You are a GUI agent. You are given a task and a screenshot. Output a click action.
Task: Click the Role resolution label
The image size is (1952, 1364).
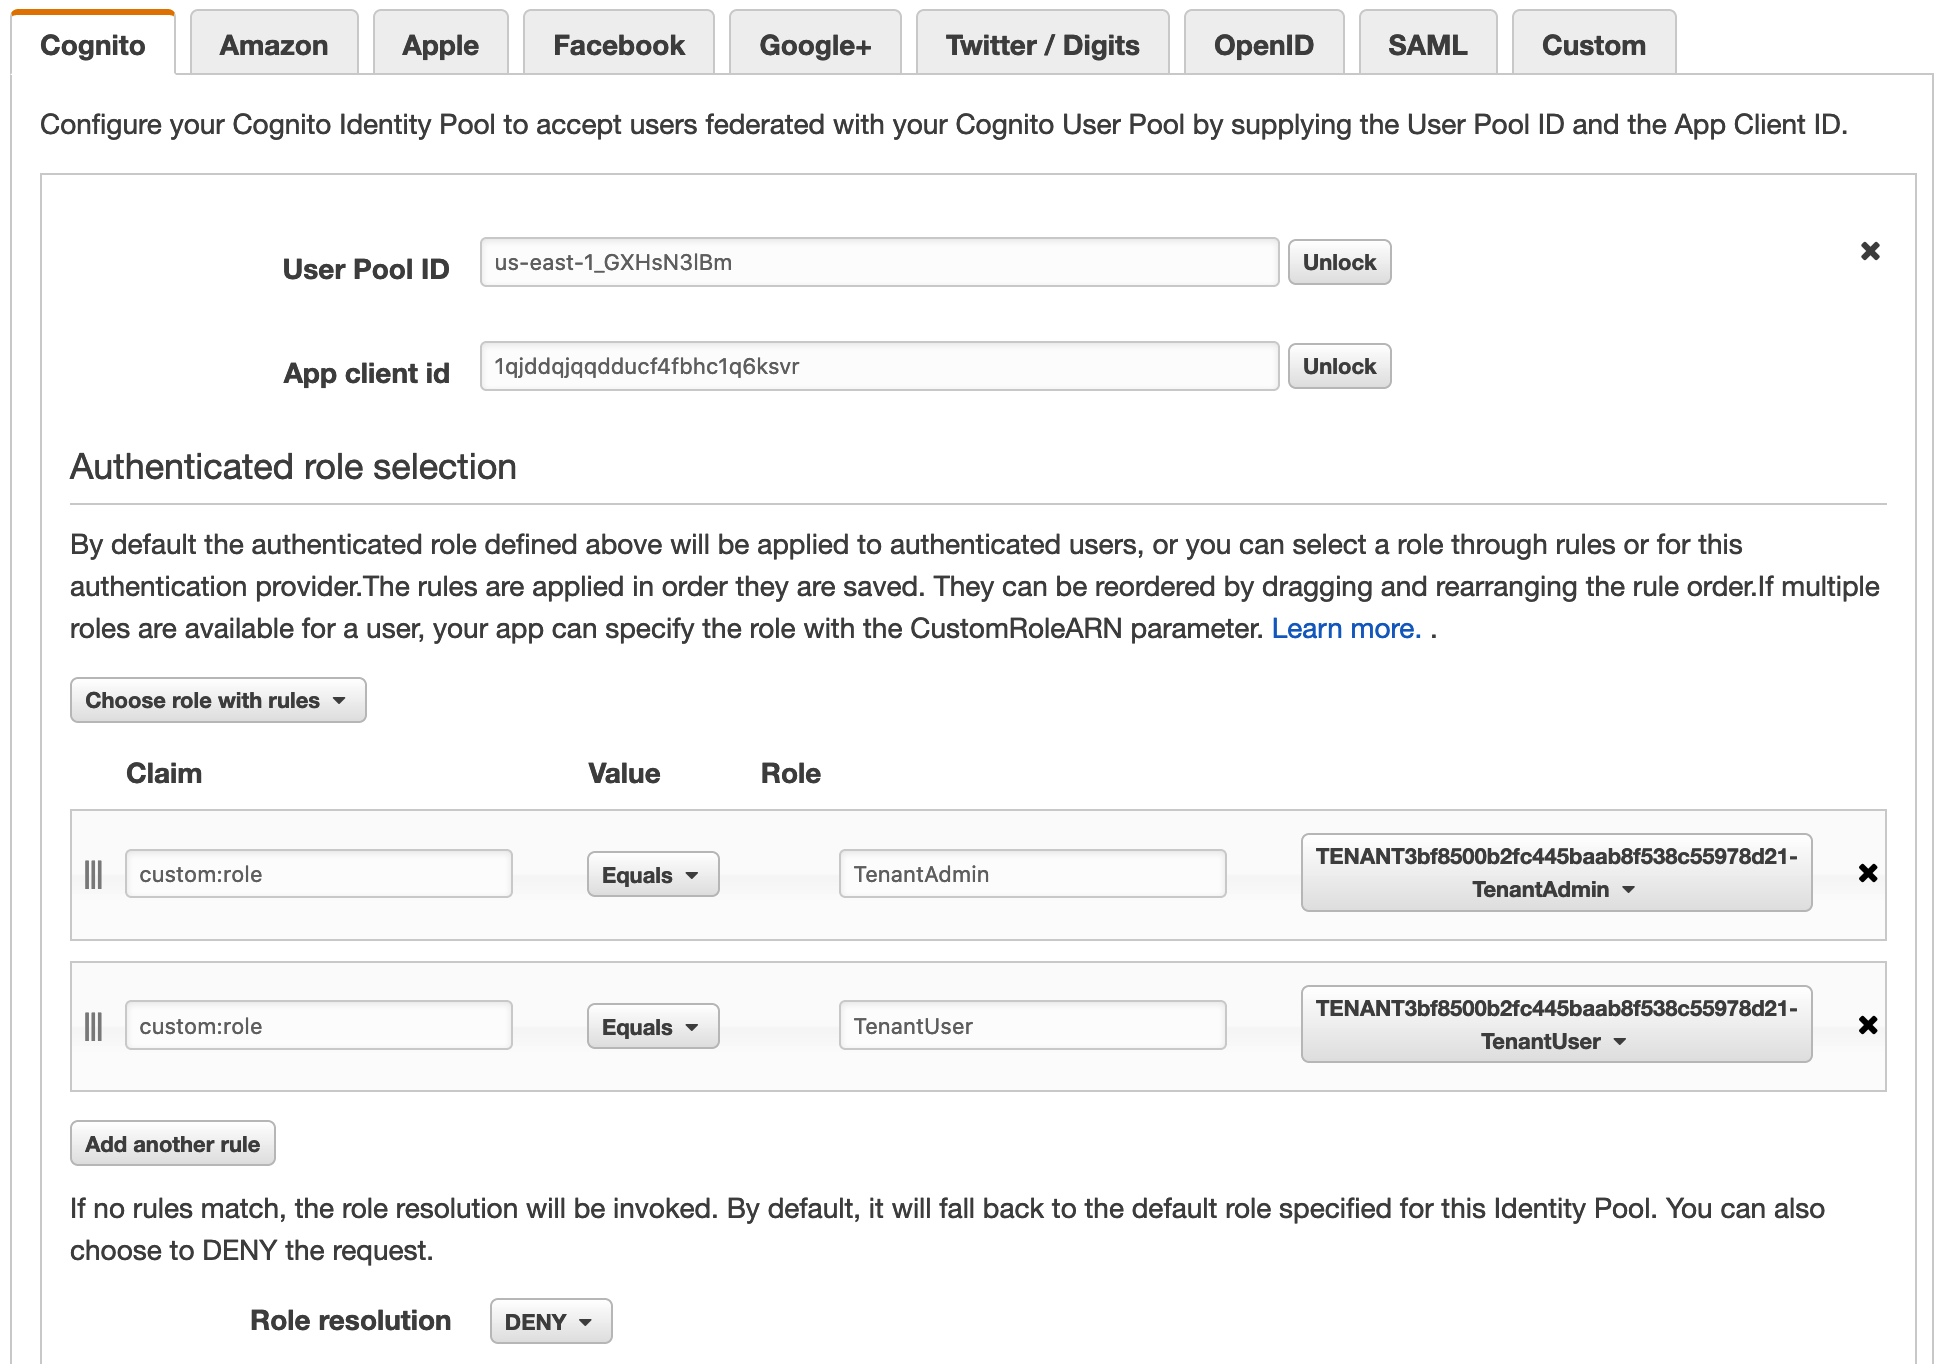coord(351,1320)
